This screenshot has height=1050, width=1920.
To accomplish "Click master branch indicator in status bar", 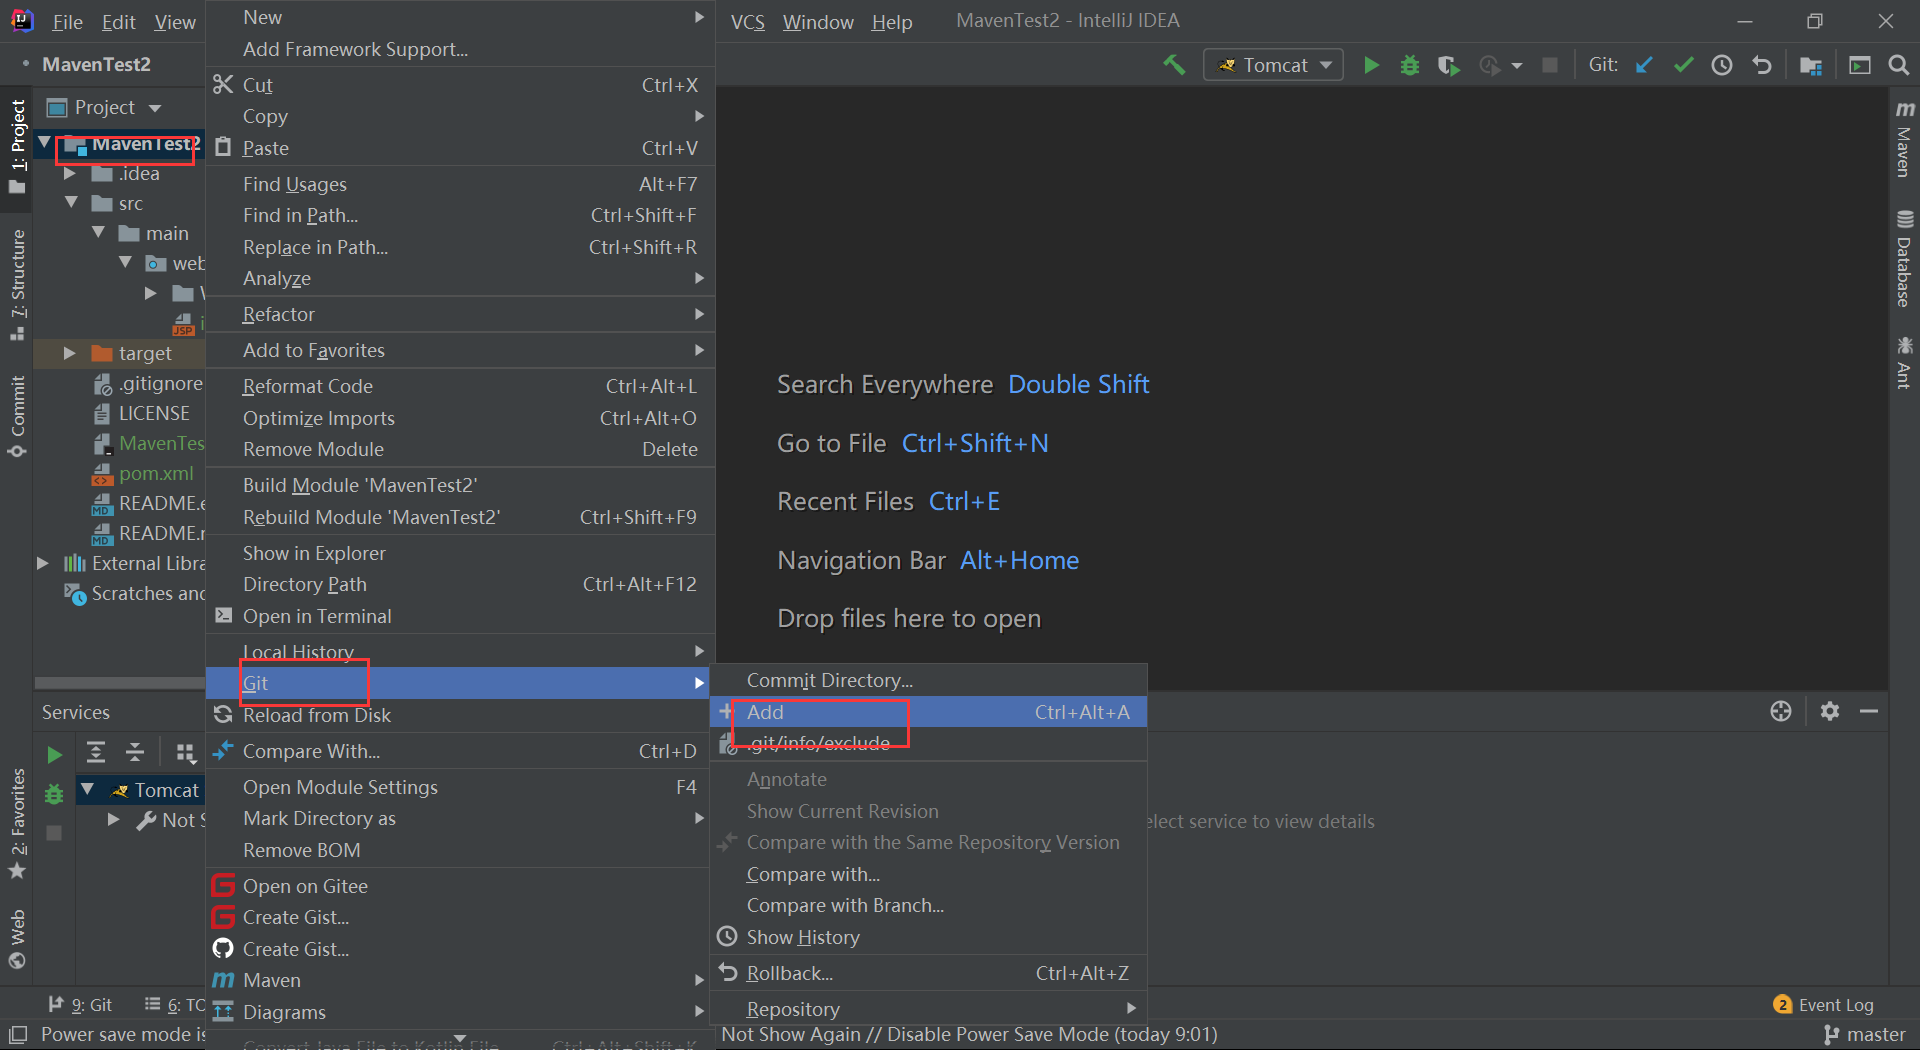I will coord(1864,1035).
